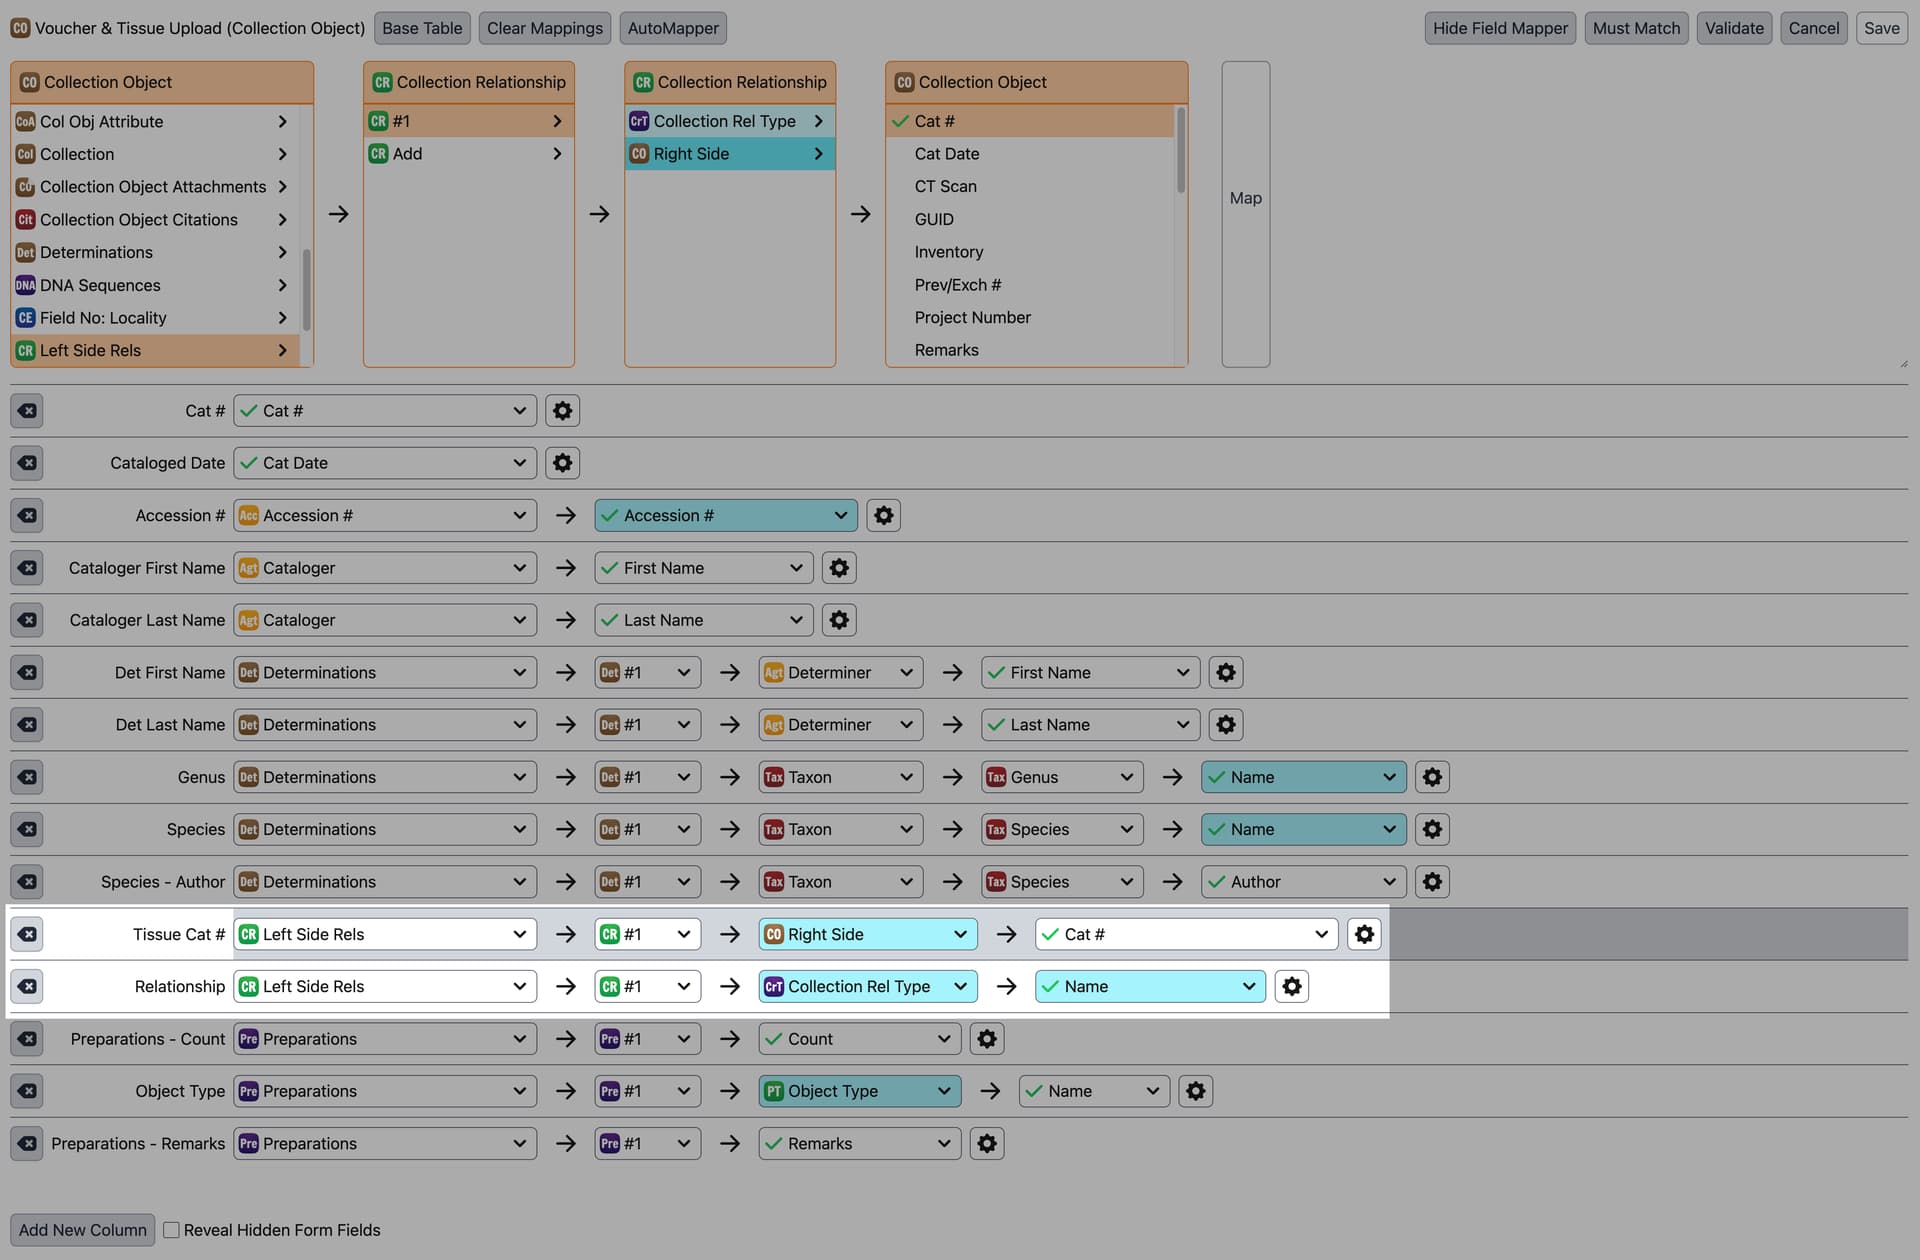Click the AutoMapper button
The height and width of the screenshot is (1260, 1920).
click(672, 28)
